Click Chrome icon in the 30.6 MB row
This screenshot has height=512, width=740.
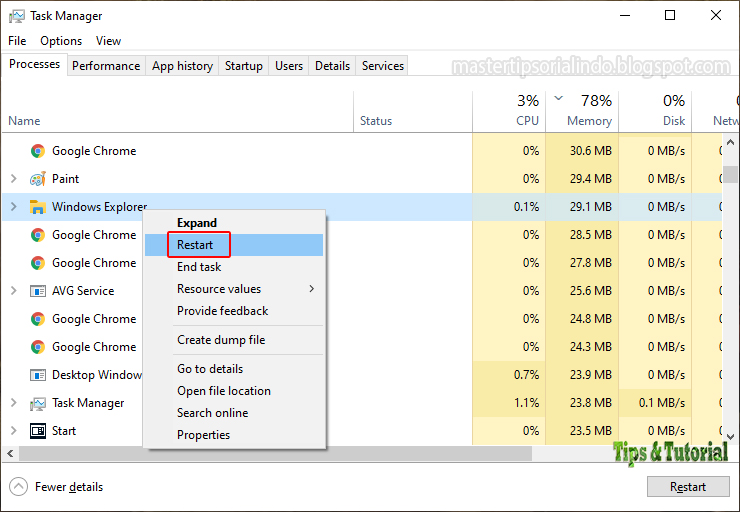coord(38,151)
